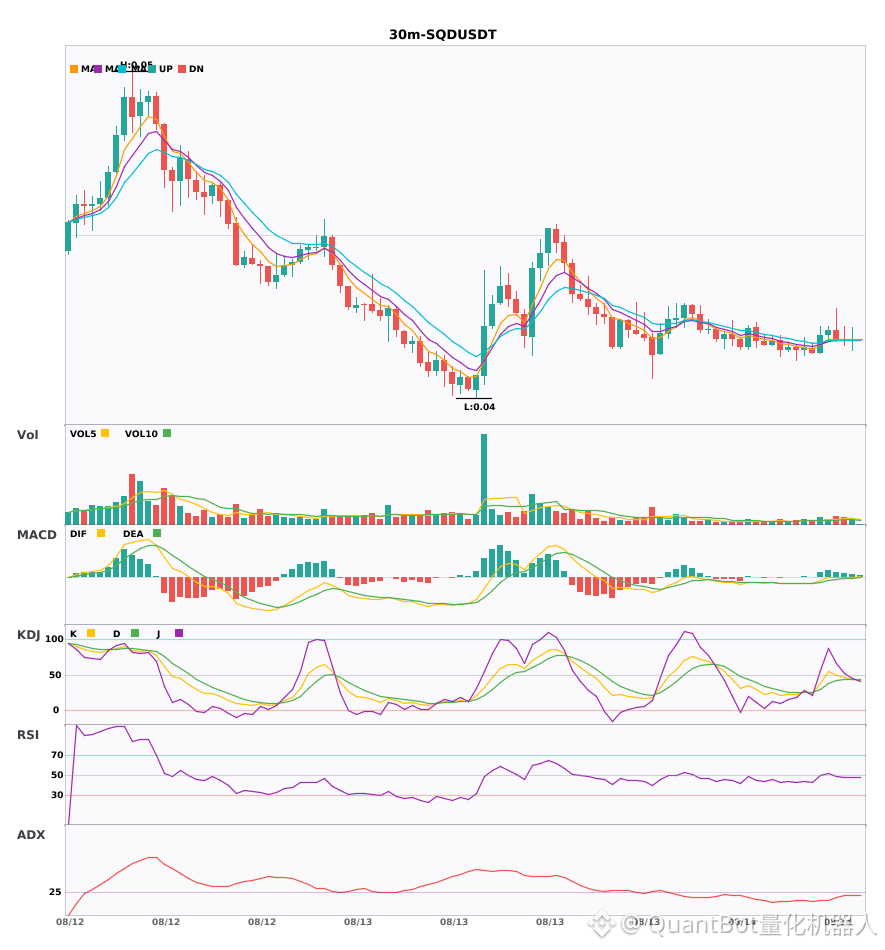Image resolution: width=885 pixels, height=950 pixels.
Task: Select the RSI panel label
Action: coord(28,735)
